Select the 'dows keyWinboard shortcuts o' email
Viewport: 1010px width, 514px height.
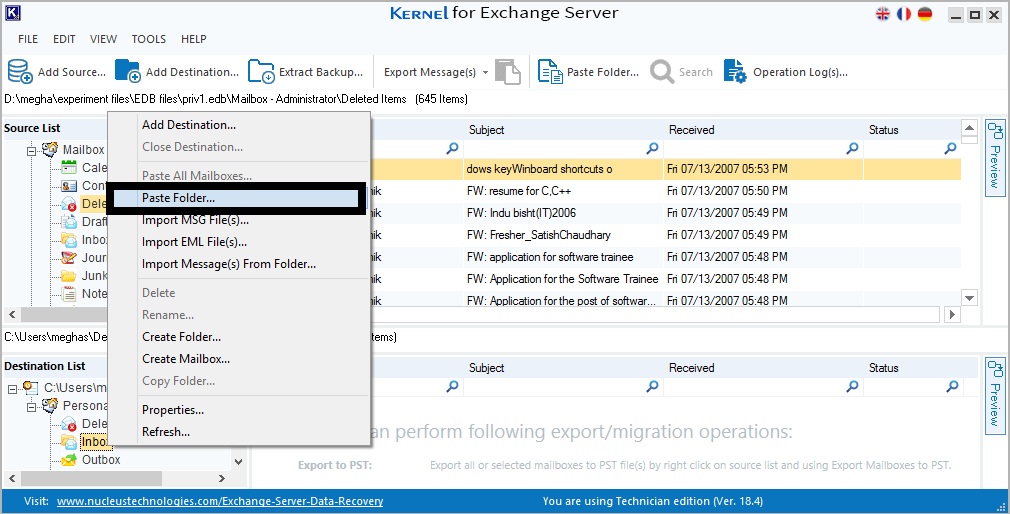coord(539,169)
